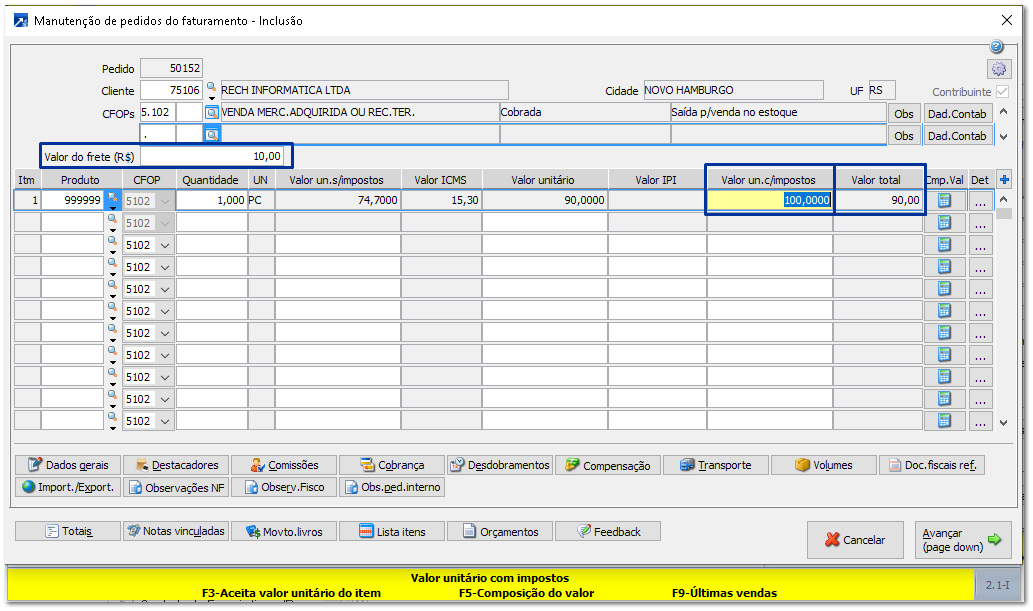Click the Cancelar button

click(855, 540)
